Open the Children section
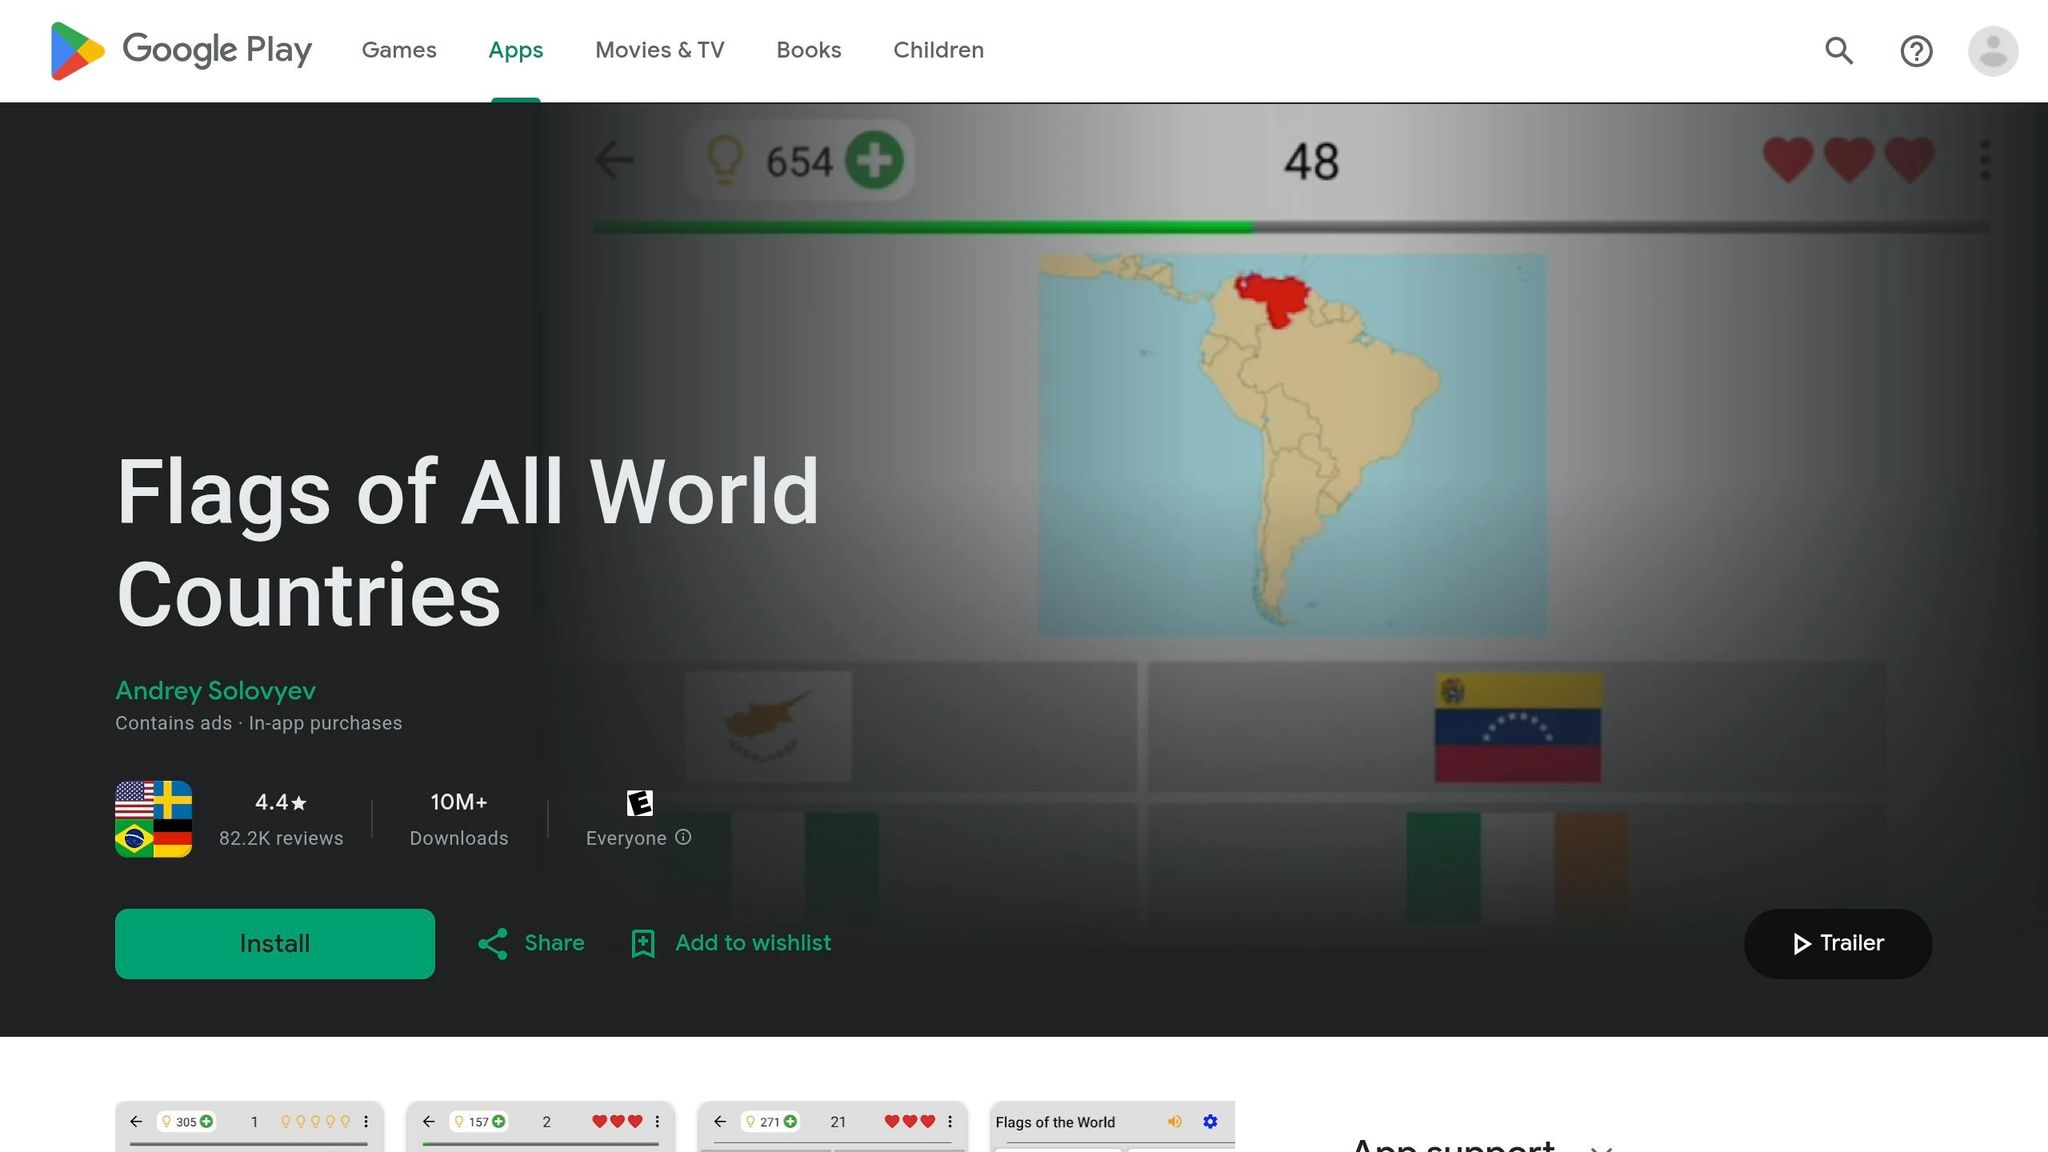This screenshot has width=2048, height=1152. (937, 50)
